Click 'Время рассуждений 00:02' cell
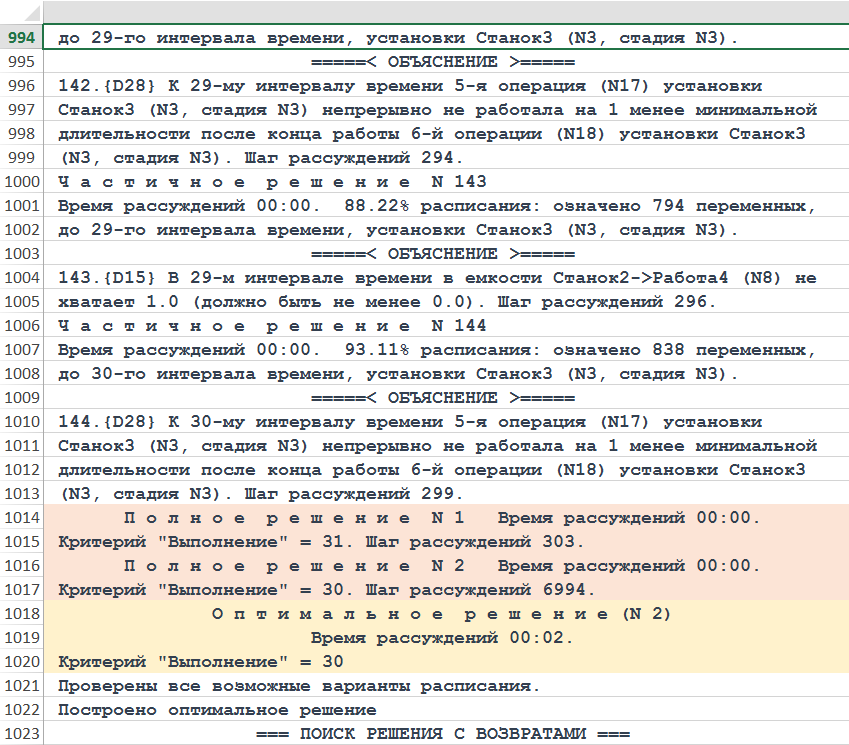 pos(441,638)
